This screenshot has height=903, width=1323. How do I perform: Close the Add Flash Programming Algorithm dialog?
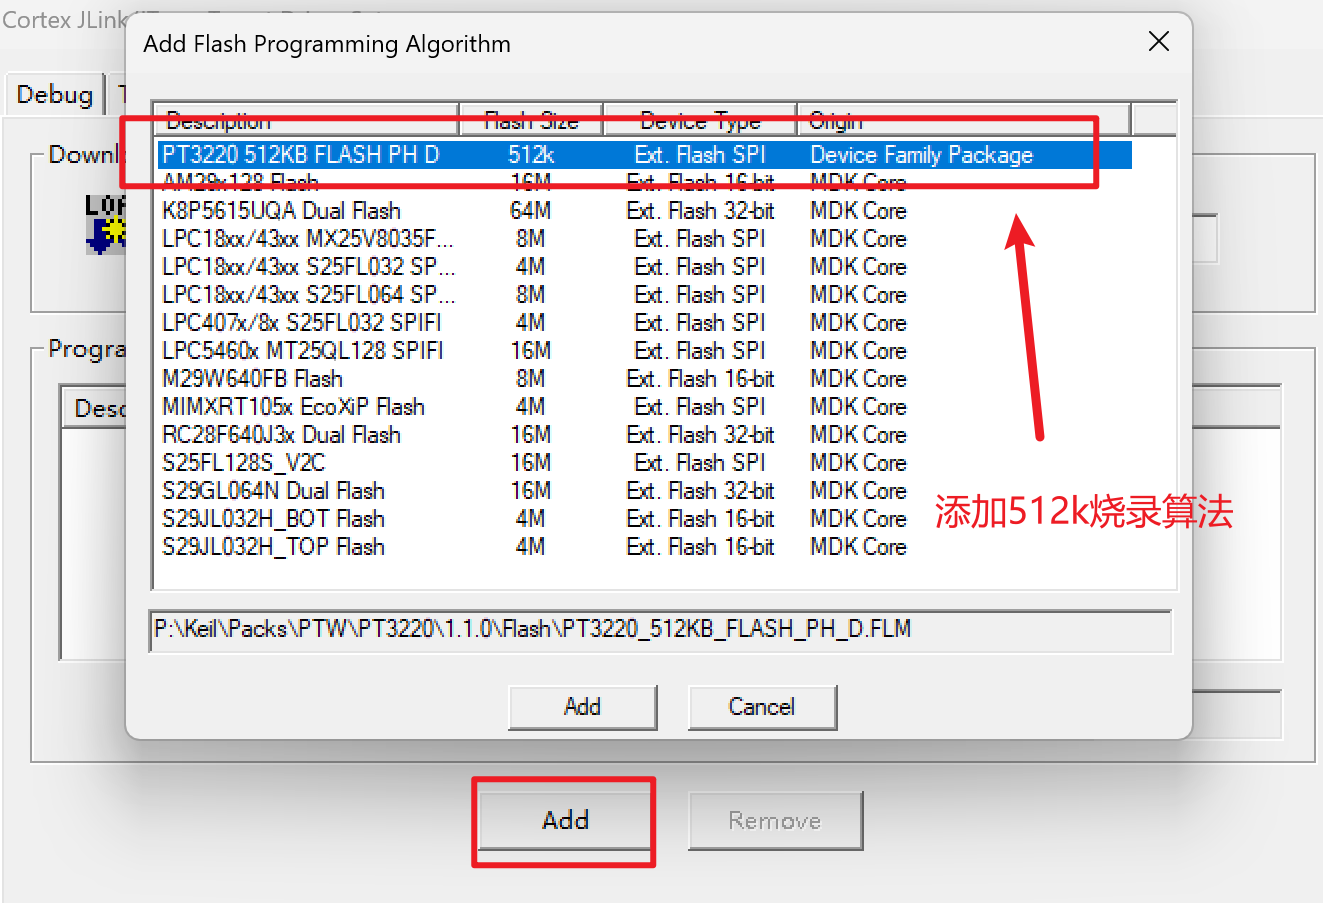tap(1158, 42)
